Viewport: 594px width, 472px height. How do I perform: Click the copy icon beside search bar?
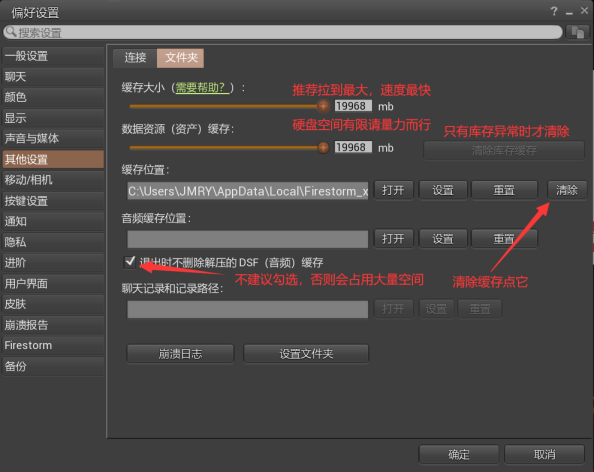(x=577, y=32)
